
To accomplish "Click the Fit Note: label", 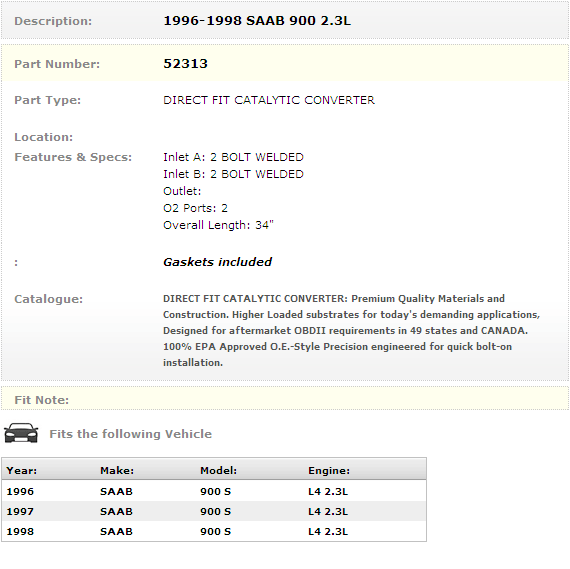I will 41,400.
